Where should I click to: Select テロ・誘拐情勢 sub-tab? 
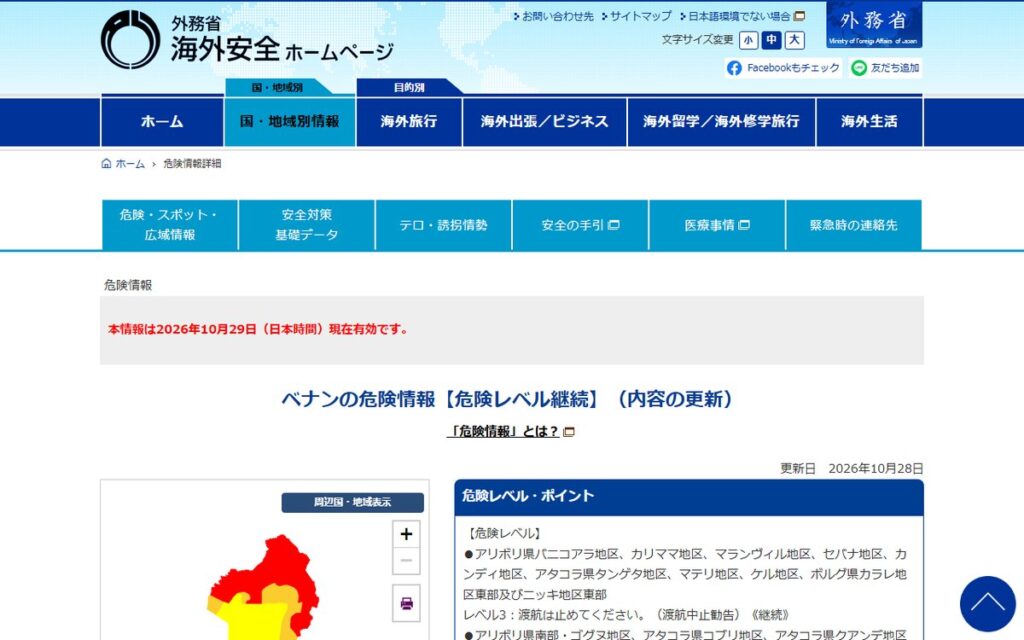coord(443,225)
